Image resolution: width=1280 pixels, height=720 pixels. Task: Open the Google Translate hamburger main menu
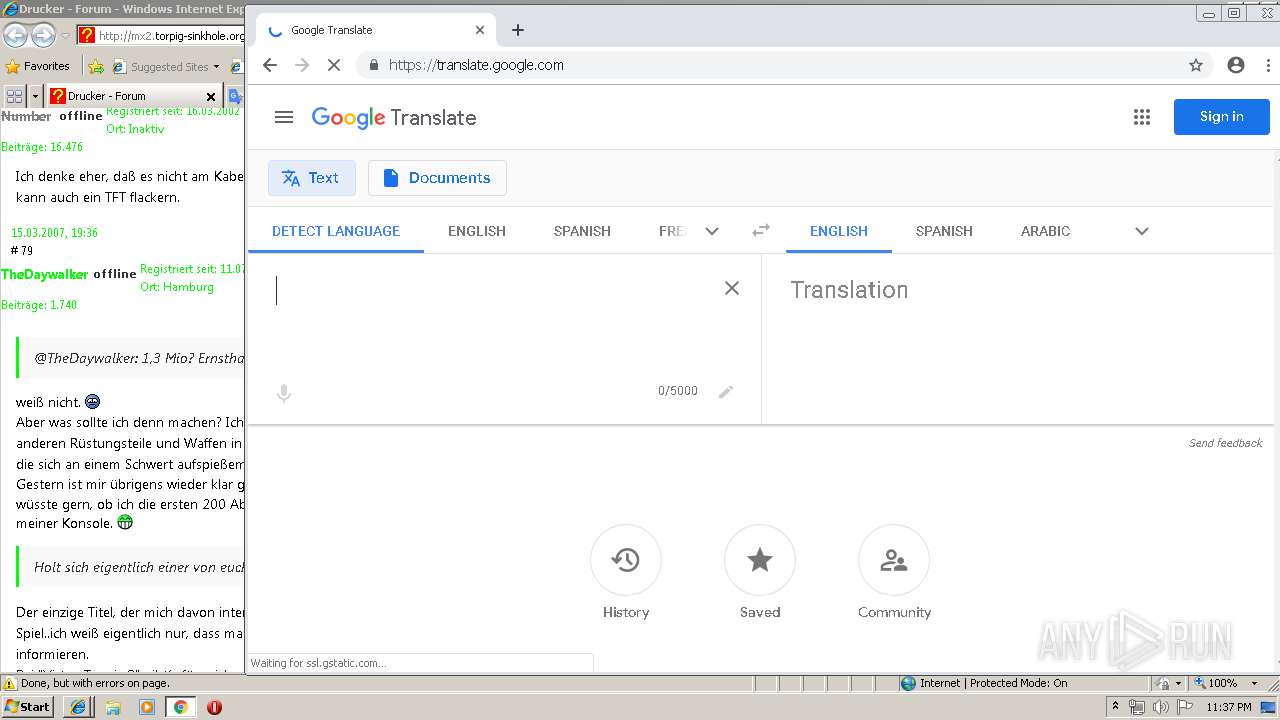coord(284,117)
